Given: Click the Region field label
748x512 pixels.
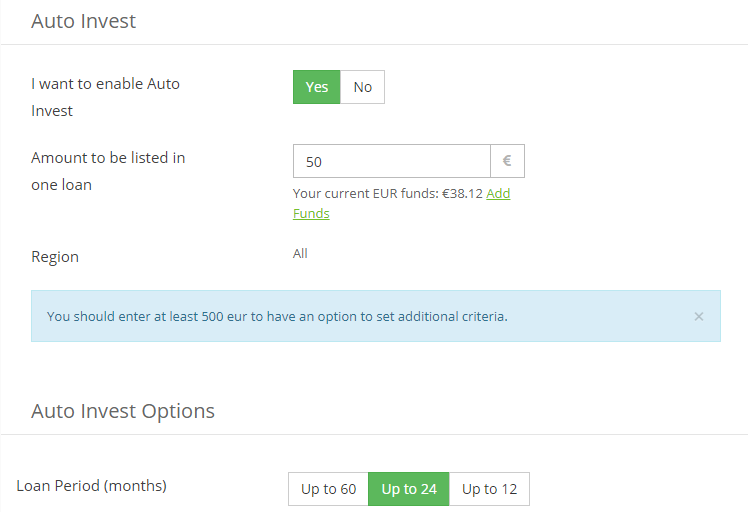Looking at the screenshot, I should [x=55, y=257].
